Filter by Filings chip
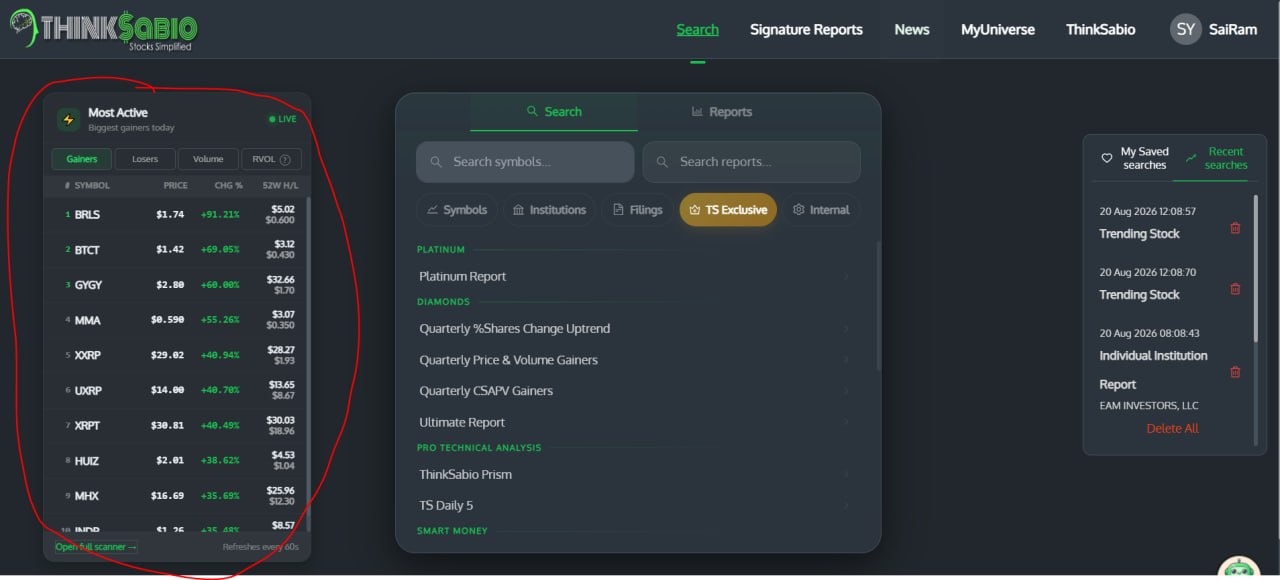 (638, 210)
